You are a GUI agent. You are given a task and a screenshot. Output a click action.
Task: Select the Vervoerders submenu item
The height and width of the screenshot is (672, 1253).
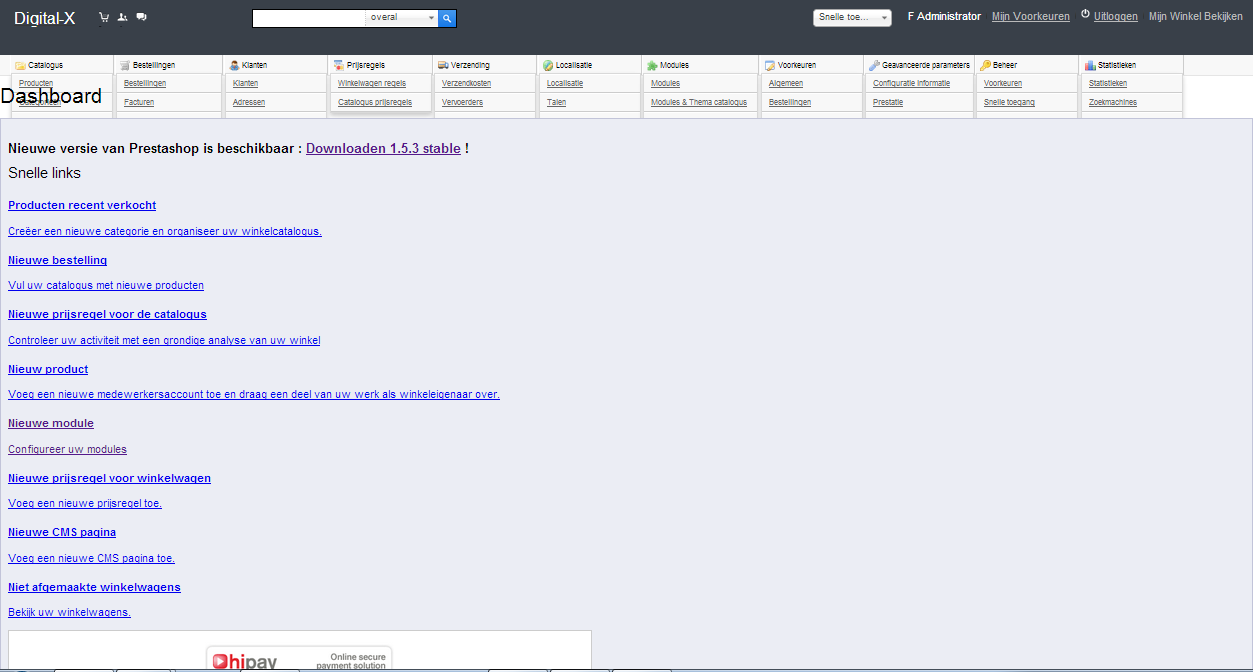tap(463, 102)
